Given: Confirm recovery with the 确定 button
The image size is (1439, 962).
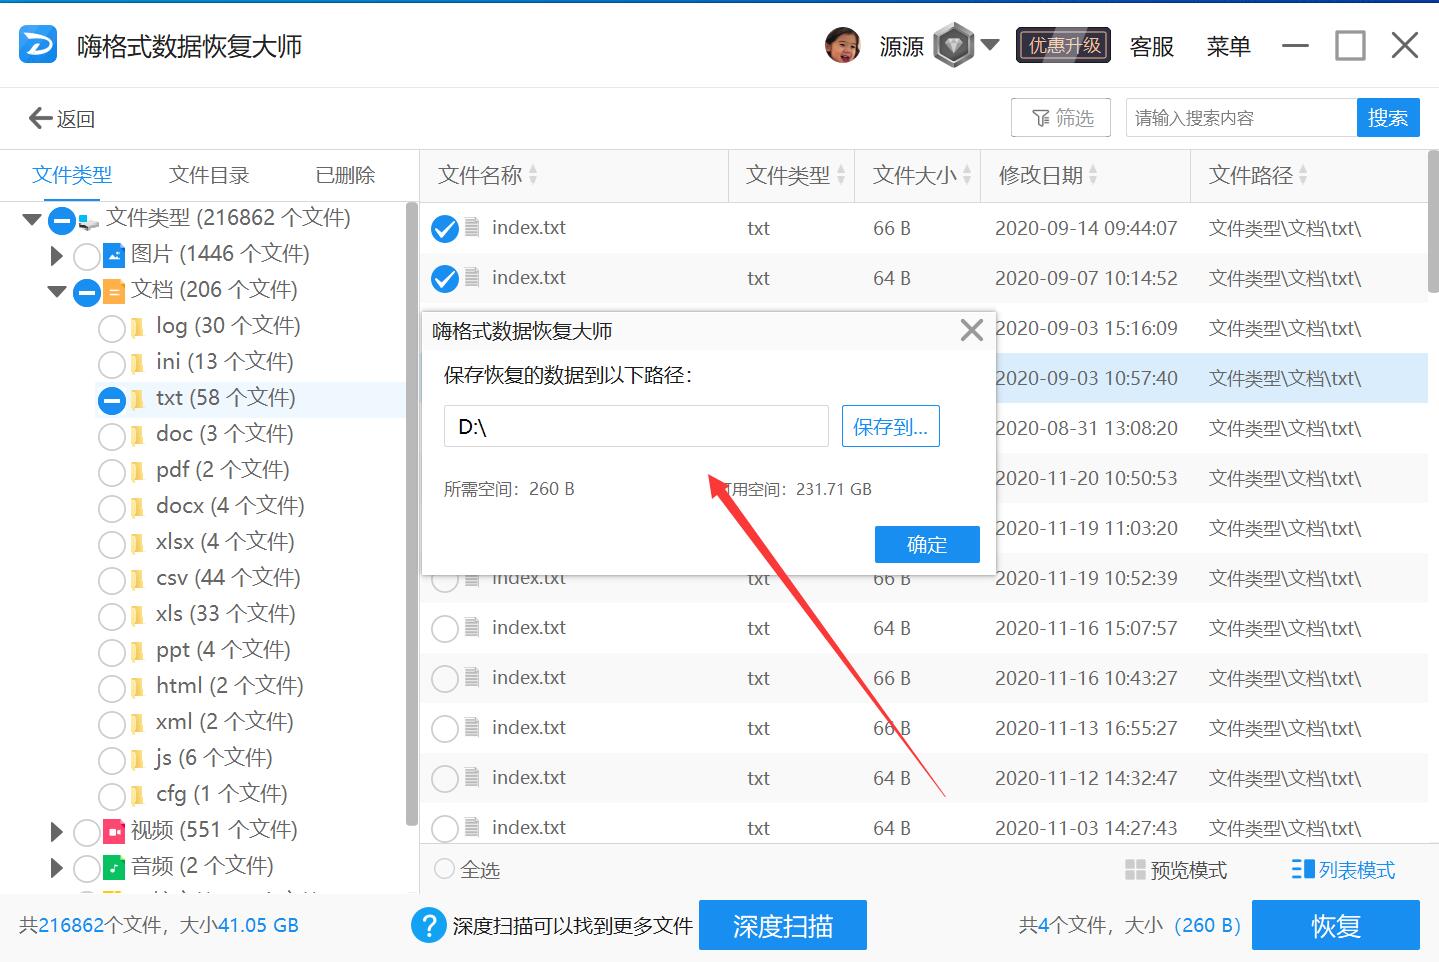Looking at the screenshot, I should [x=925, y=544].
